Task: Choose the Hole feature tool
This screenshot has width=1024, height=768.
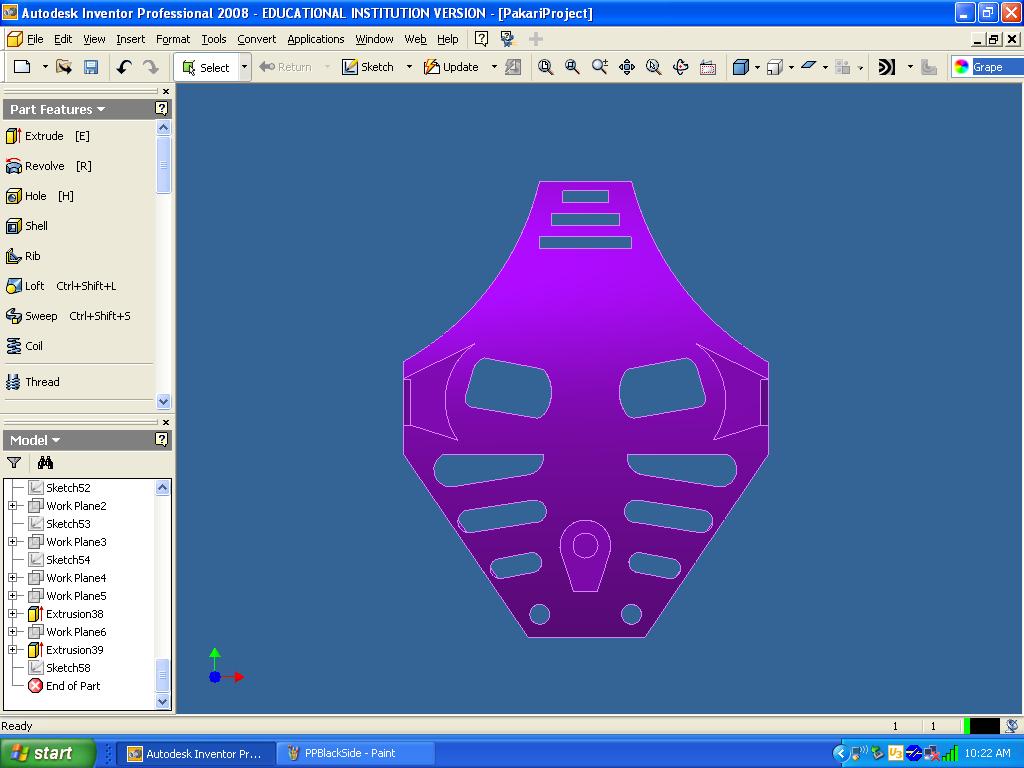Action: [36, 196]
